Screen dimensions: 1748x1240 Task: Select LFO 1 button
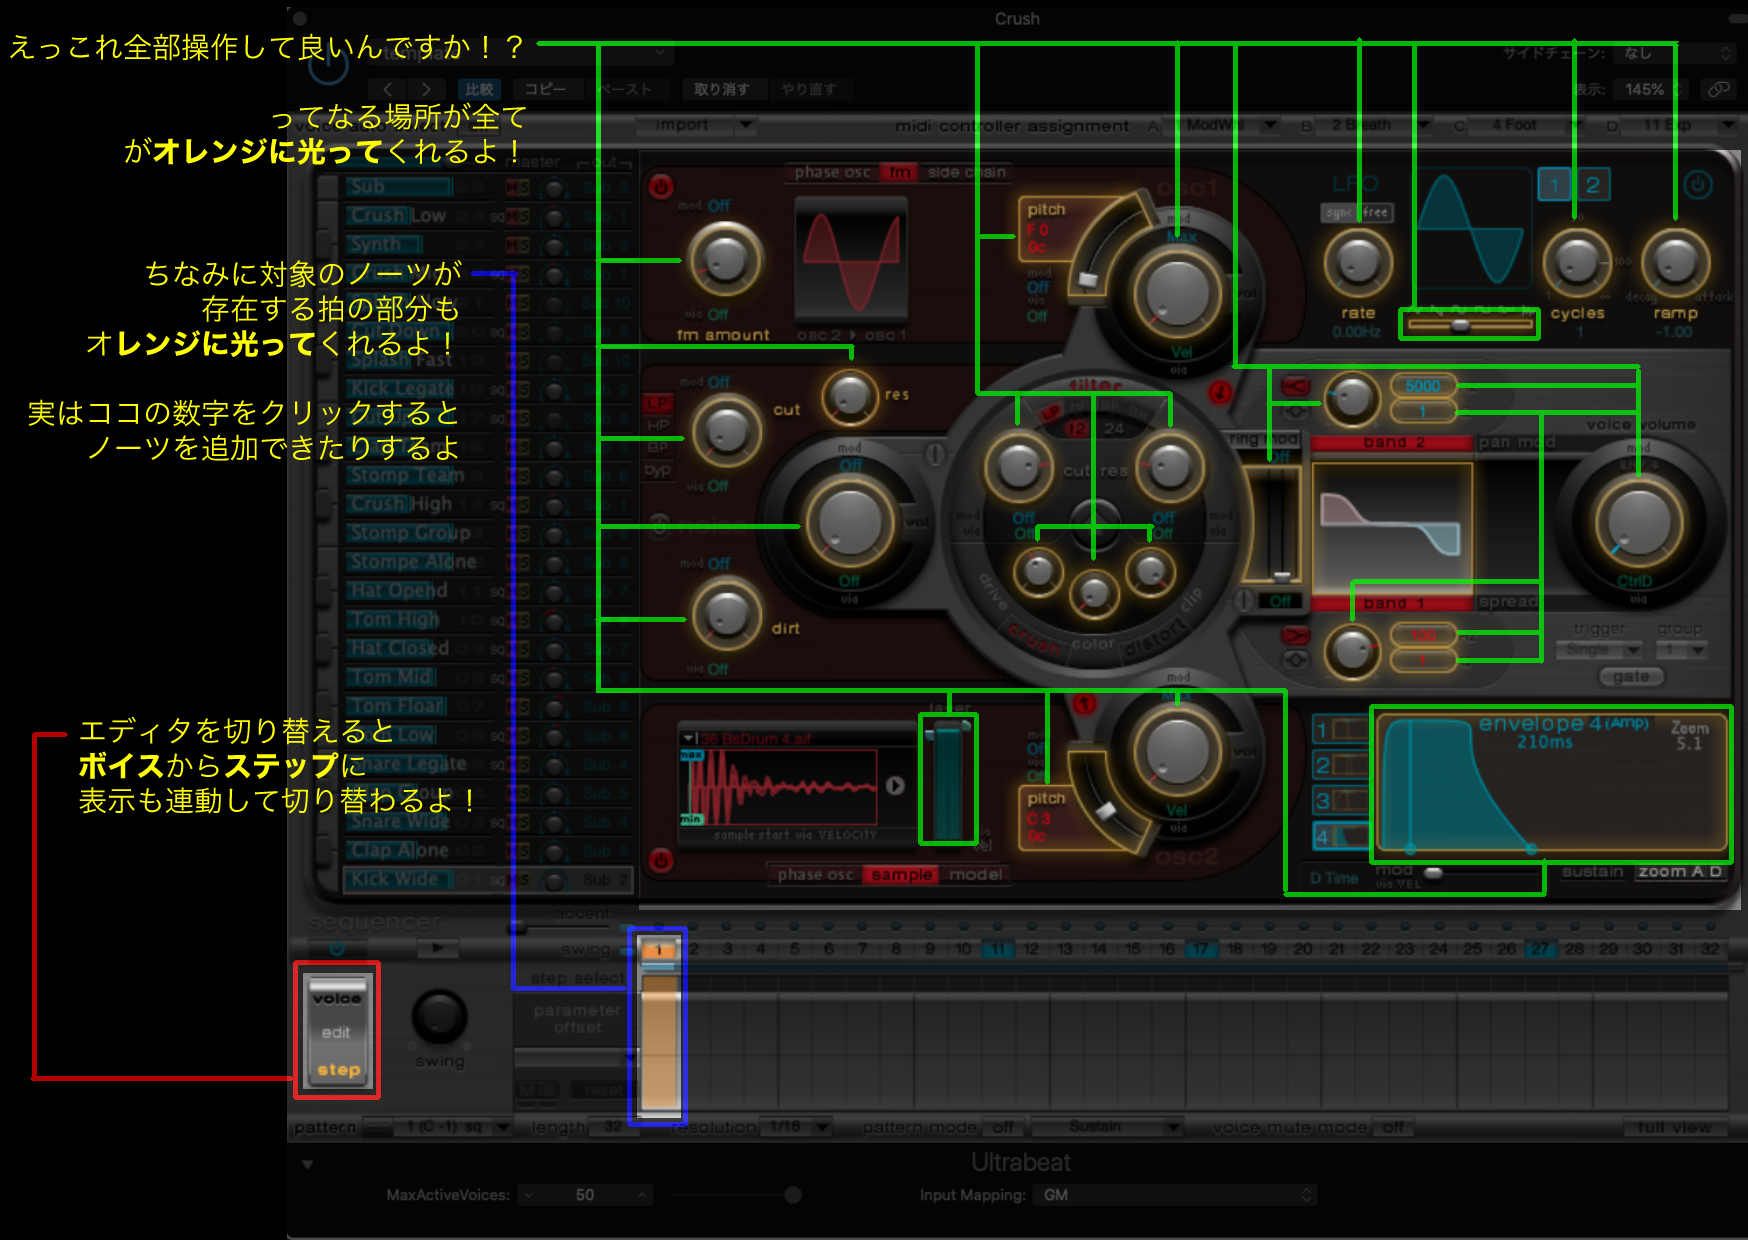coord(1553,185)
